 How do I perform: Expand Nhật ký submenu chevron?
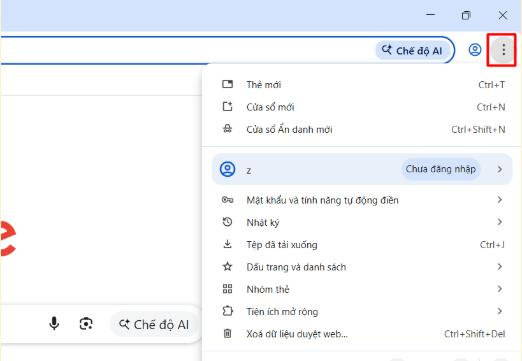coord(499,222)
